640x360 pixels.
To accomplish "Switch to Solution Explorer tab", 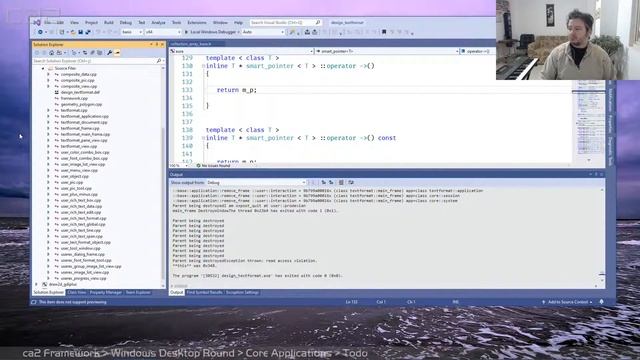I will click(49, 293).
